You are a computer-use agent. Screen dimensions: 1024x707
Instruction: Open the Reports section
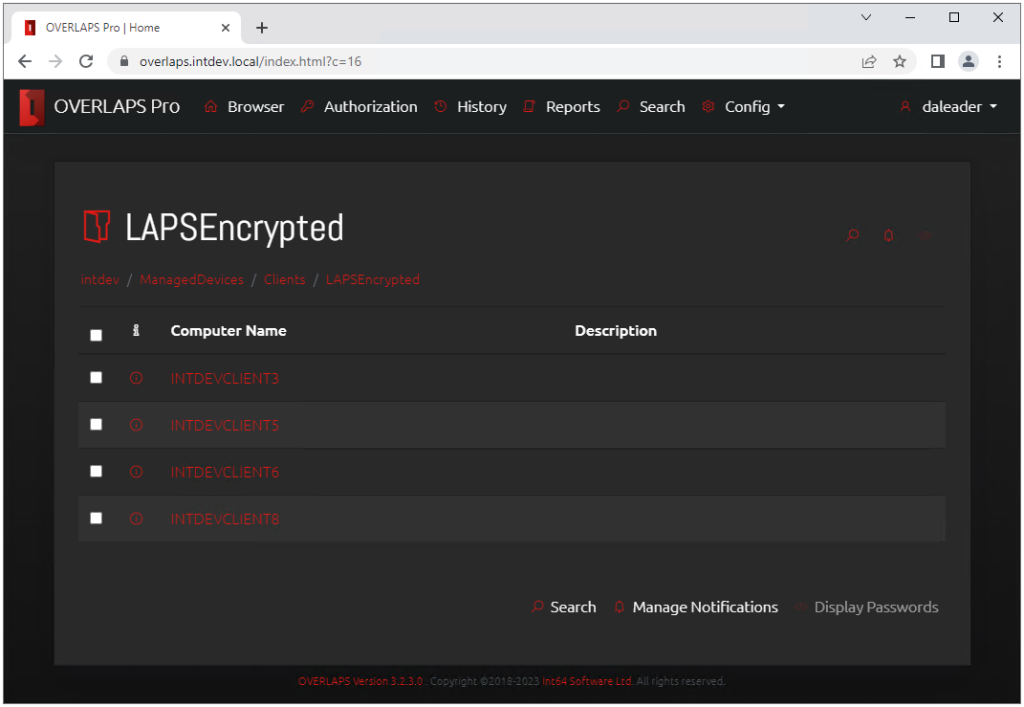click(x=562, y=107)
